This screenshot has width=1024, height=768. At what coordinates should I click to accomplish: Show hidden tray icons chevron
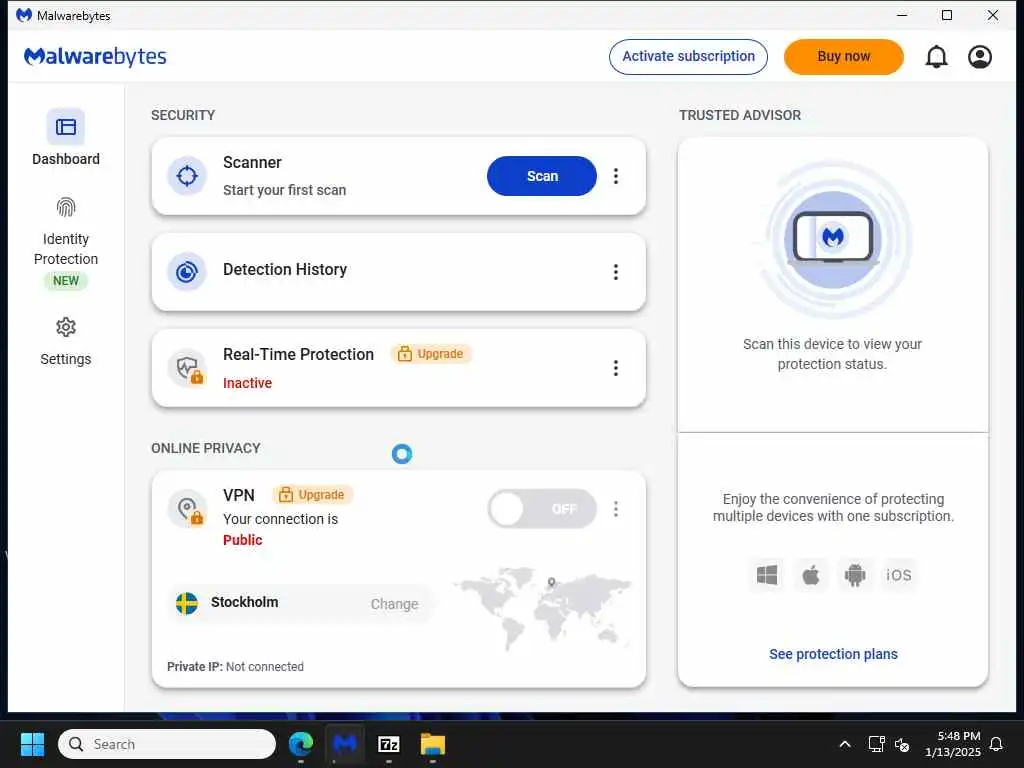[x=844, y=744]
